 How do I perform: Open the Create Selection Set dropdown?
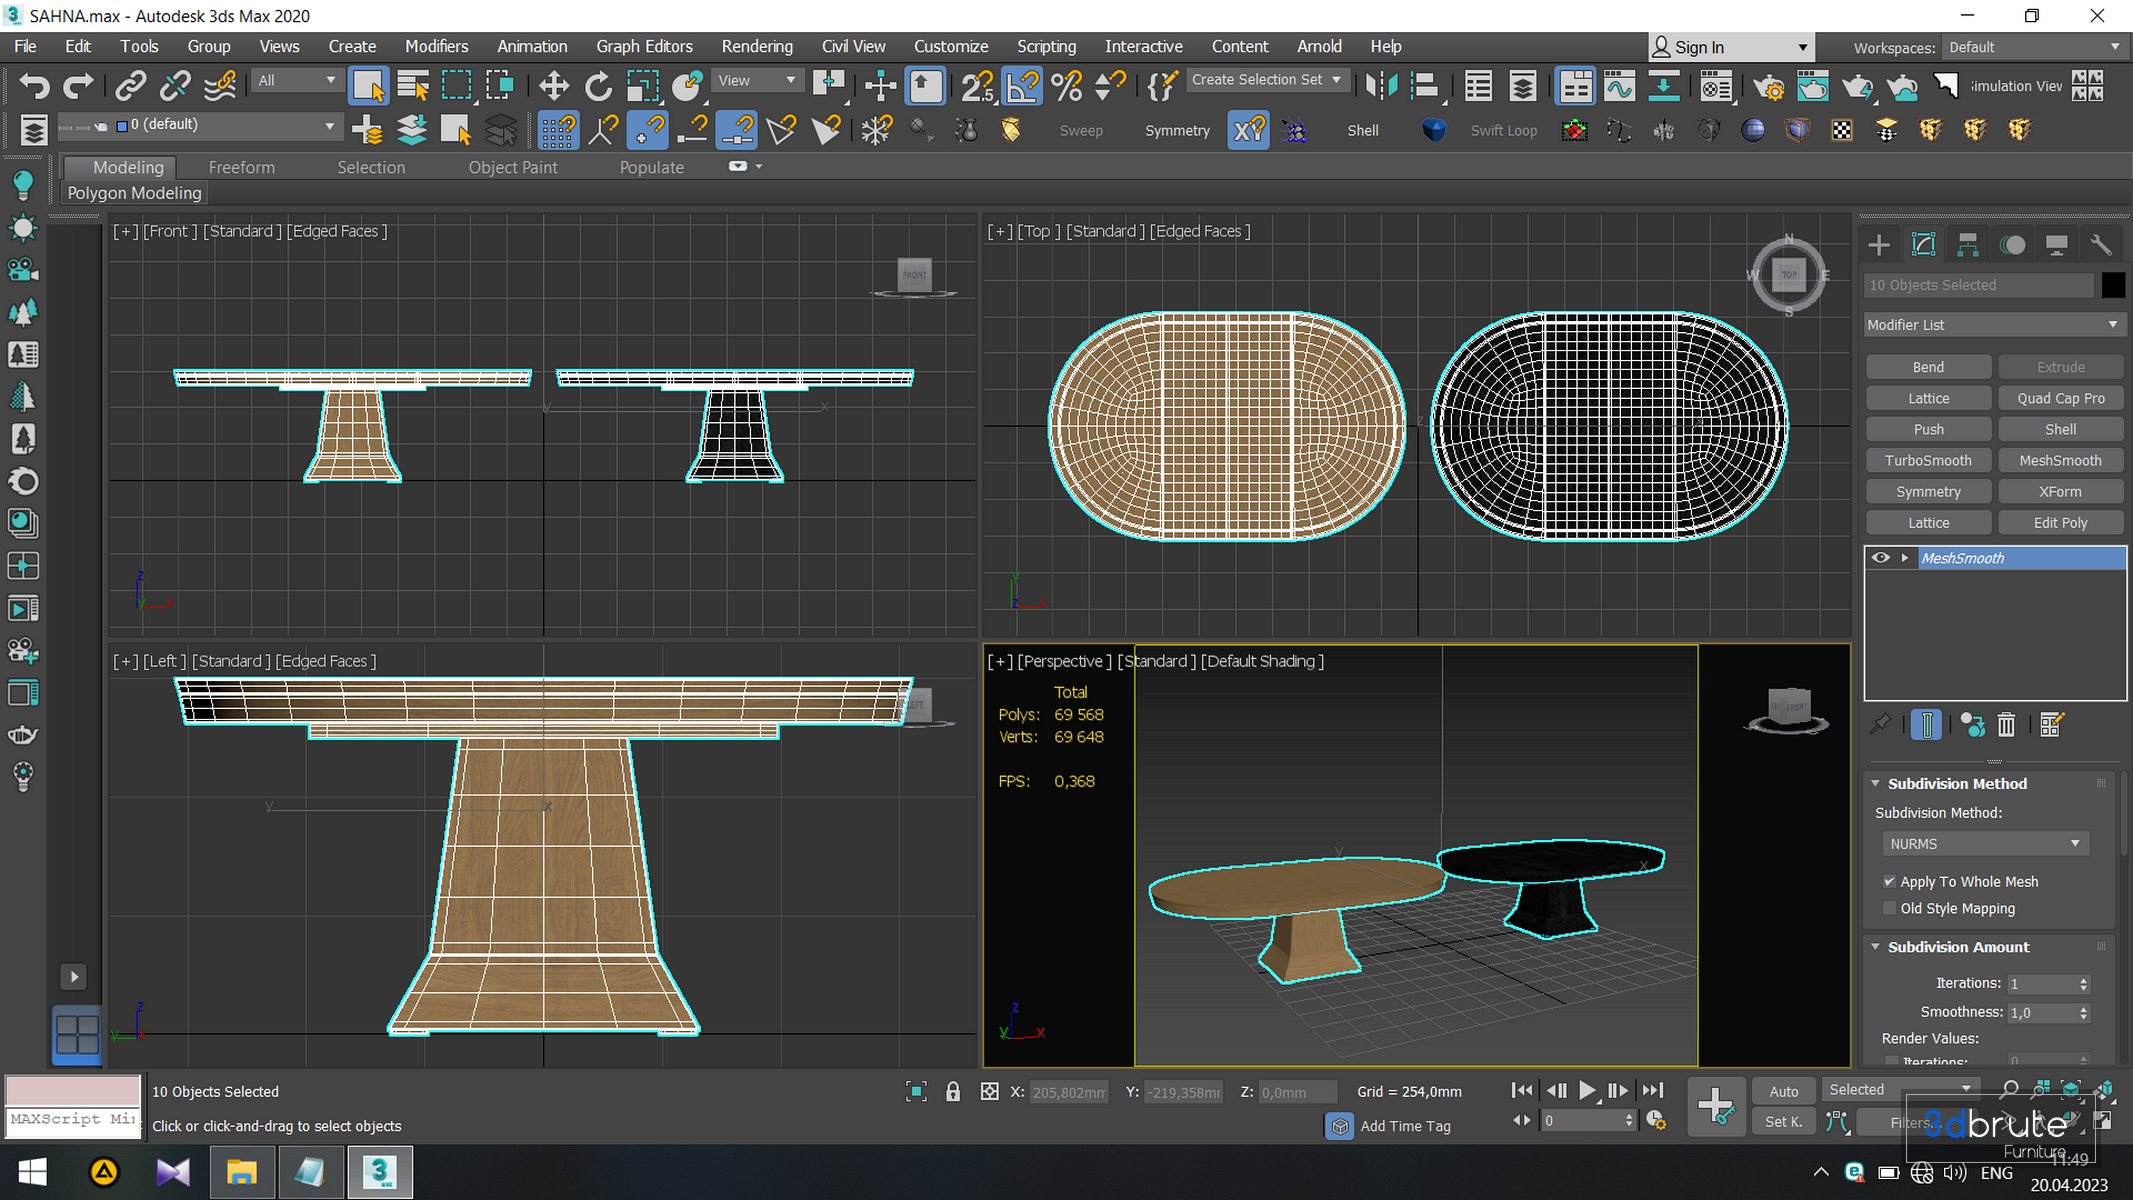[x=1266, y=80]
